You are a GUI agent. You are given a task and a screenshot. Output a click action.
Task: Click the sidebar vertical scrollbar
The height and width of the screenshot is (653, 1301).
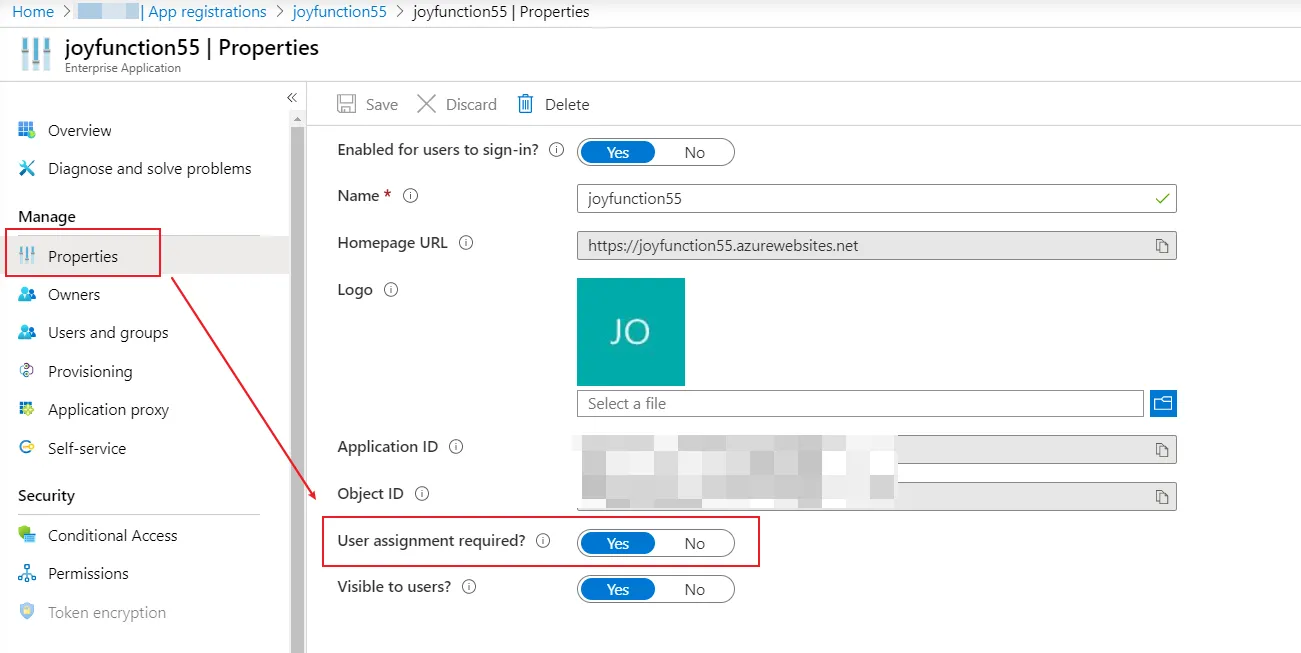click(x=297, y=390)
